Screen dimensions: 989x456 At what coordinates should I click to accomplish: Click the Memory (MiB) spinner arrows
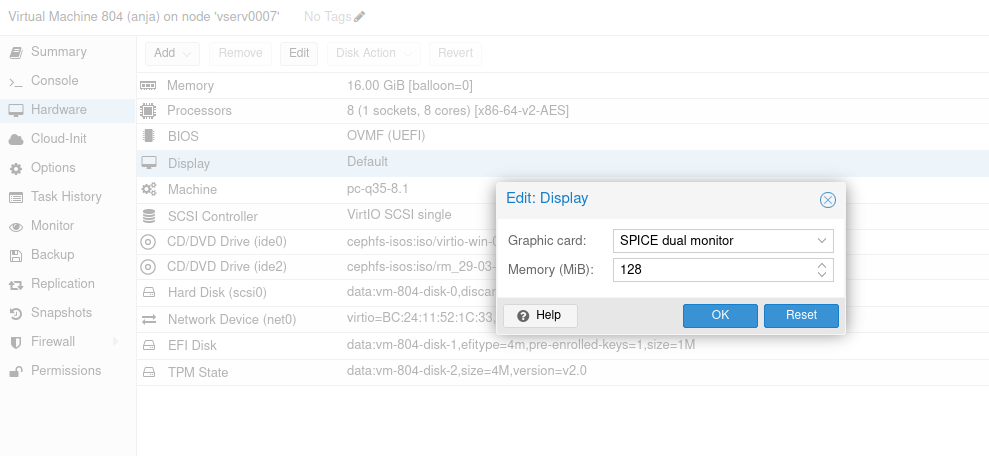821,270
